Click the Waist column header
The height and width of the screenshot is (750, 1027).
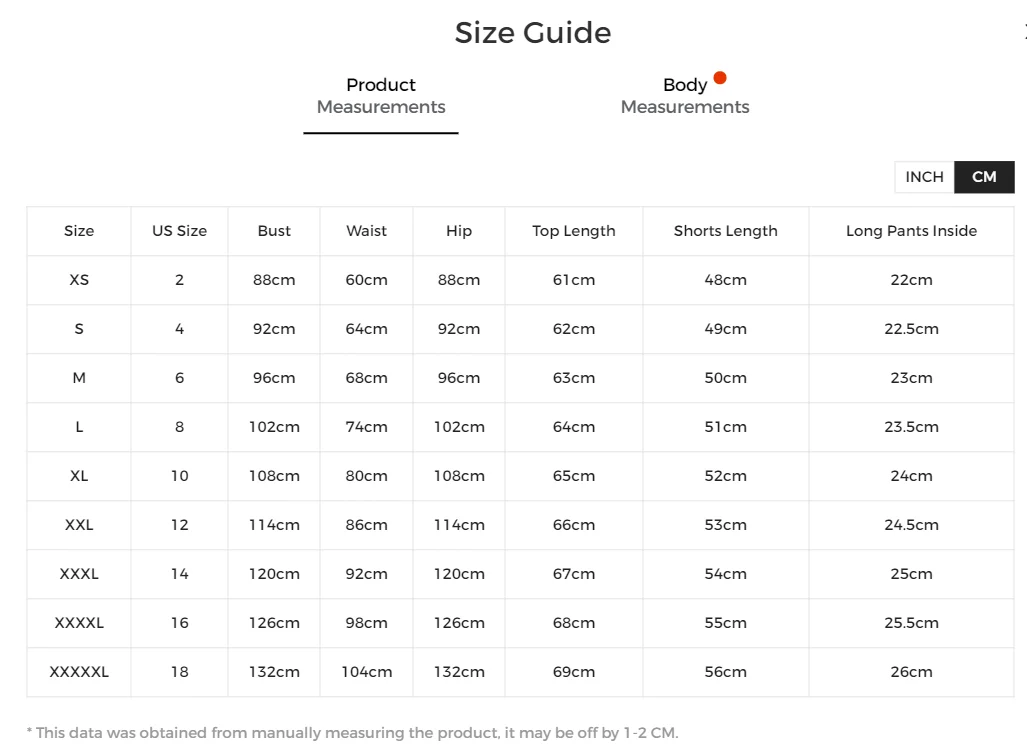[x=366, y=231]
